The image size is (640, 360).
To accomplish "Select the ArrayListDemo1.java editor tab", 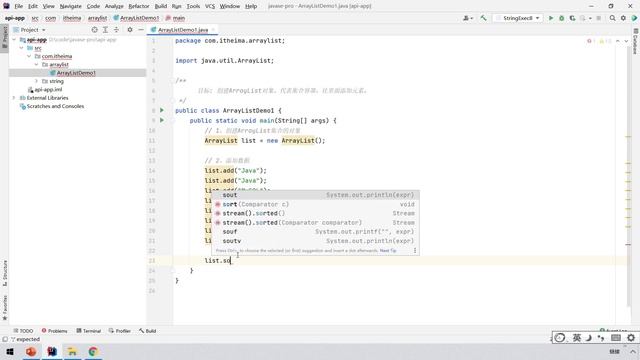I will point(182,30).
